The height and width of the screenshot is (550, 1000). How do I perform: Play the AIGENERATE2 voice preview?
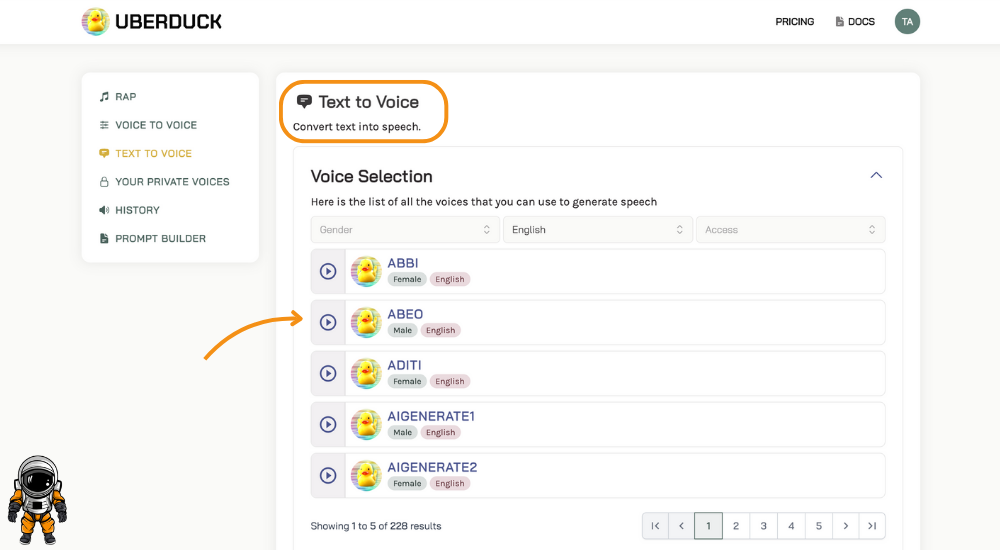click(328, 475)
